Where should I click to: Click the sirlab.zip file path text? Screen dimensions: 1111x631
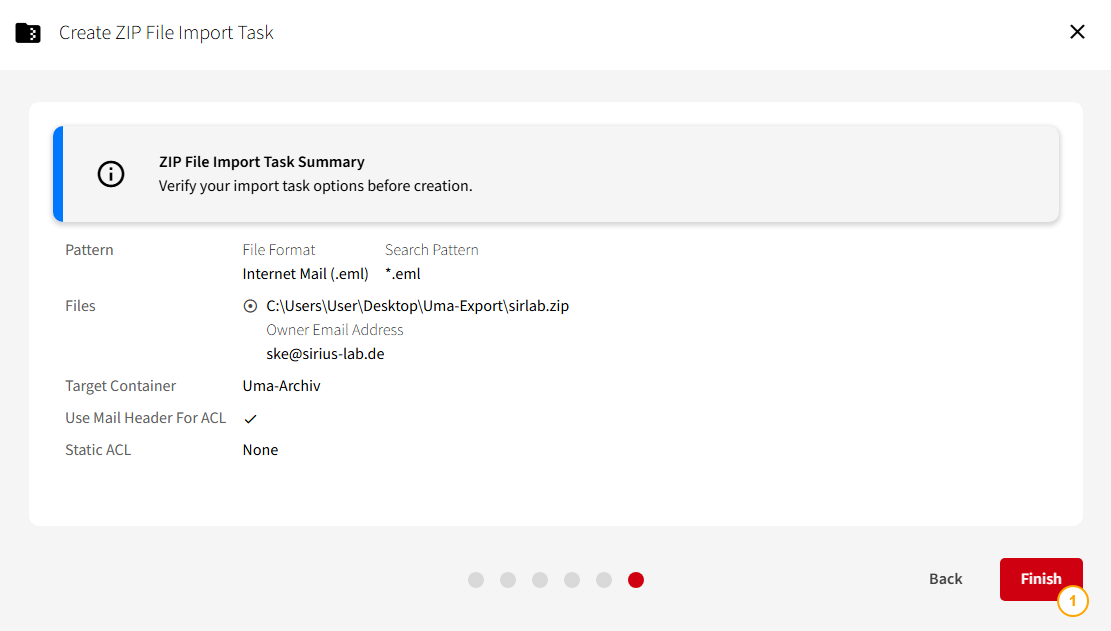click(x=417, y=306)
